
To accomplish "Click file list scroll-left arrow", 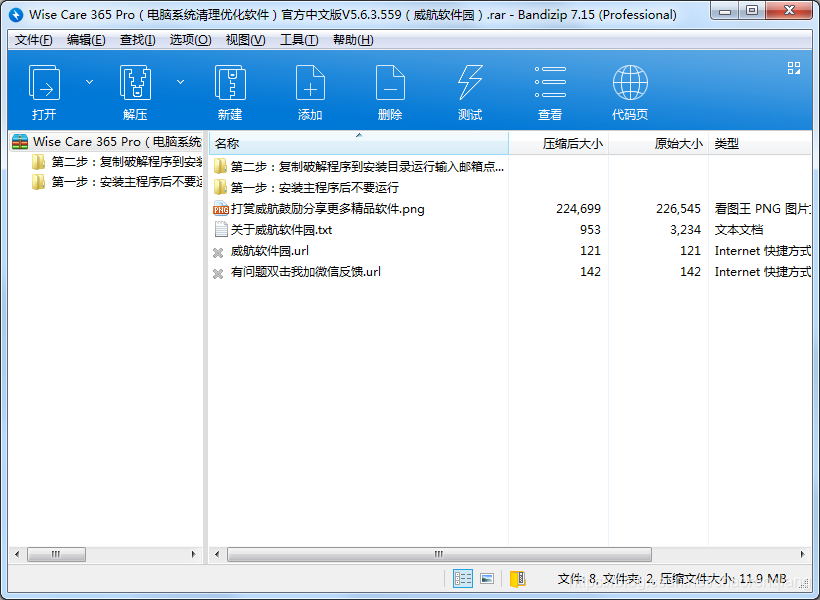I will [x=217, y=554].
